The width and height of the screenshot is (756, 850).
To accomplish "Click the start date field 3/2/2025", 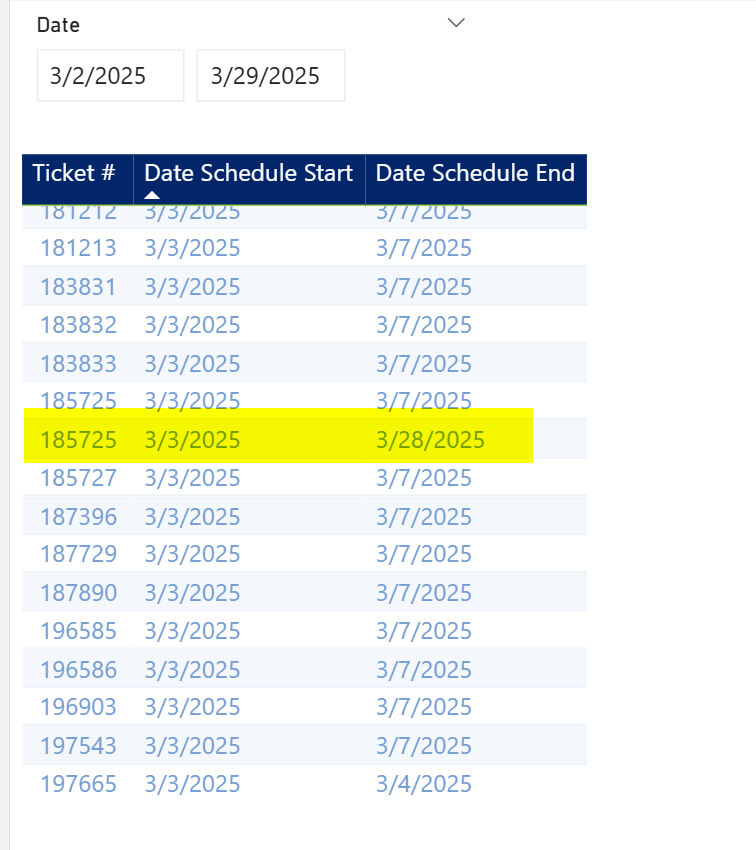I will [111, 75].
